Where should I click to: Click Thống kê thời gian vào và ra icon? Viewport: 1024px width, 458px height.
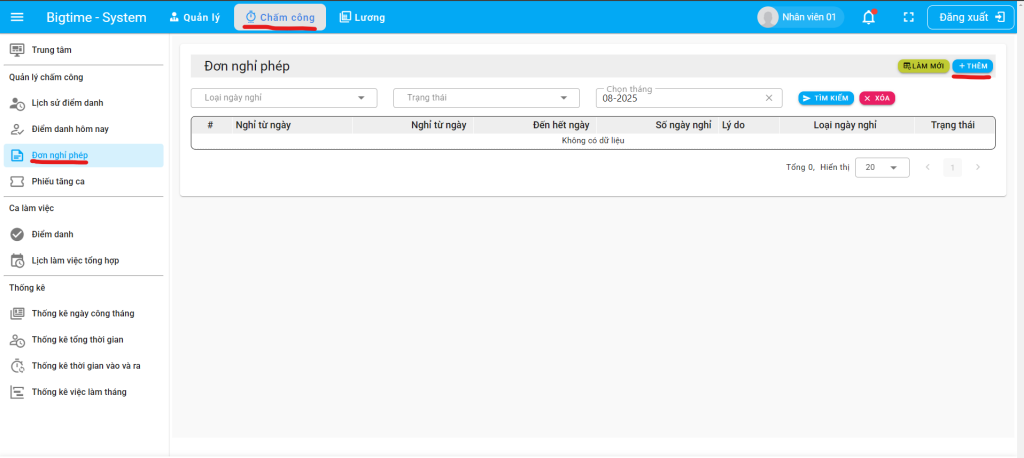16,366
